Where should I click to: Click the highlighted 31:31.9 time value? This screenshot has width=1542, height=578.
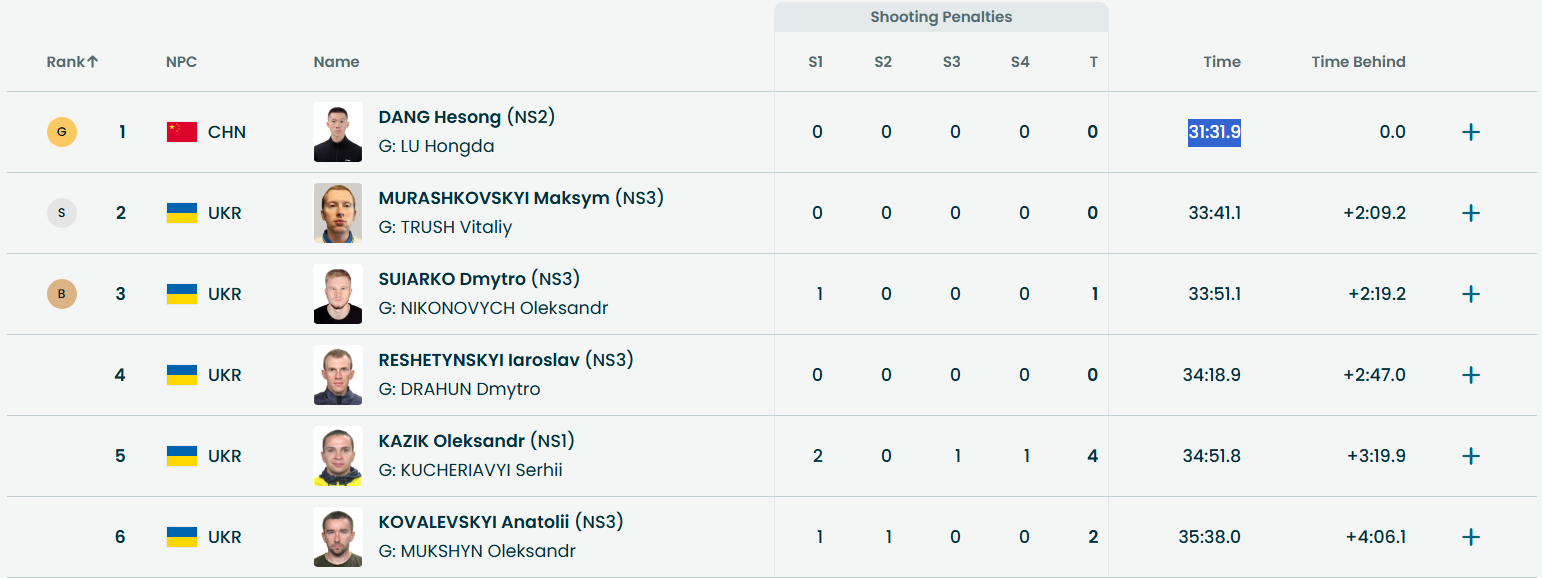1214,132
